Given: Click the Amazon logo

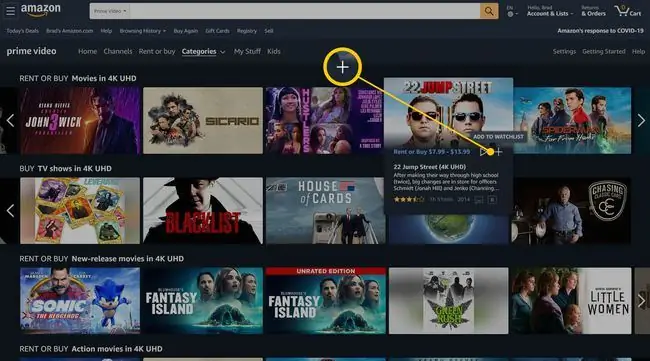Looking at the screenshot, I should click(41, 10).
